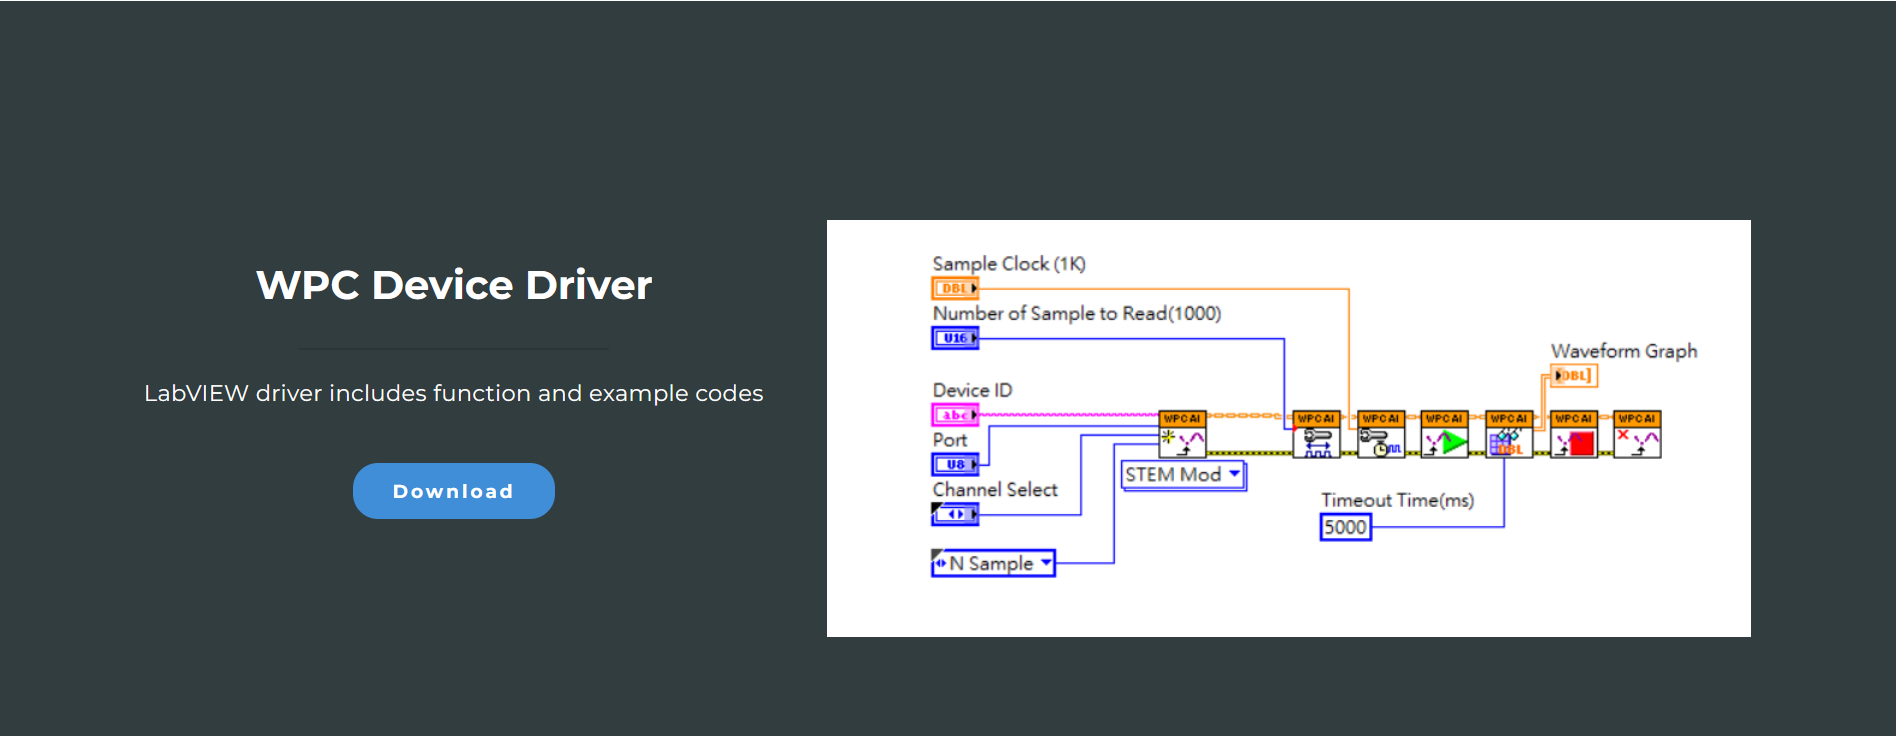
Task: Select the Number of Sample U16 terminal
Action: click(x=955, y=339)
